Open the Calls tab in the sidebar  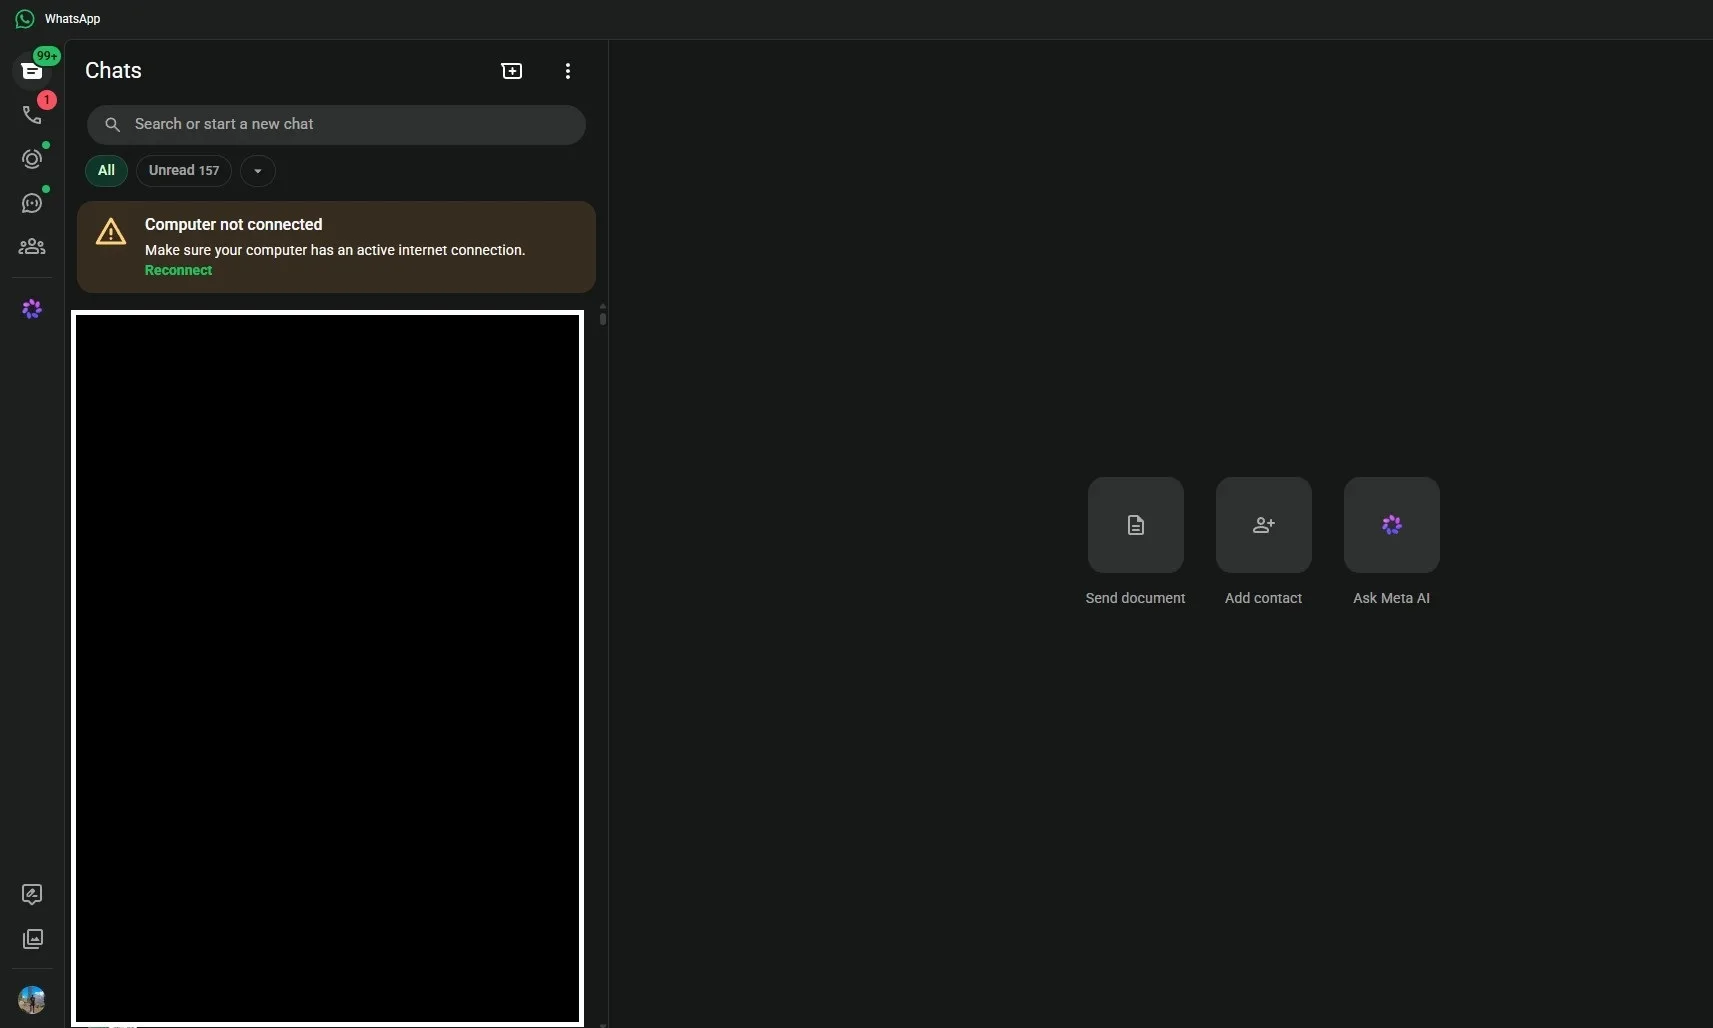(32, 115)
